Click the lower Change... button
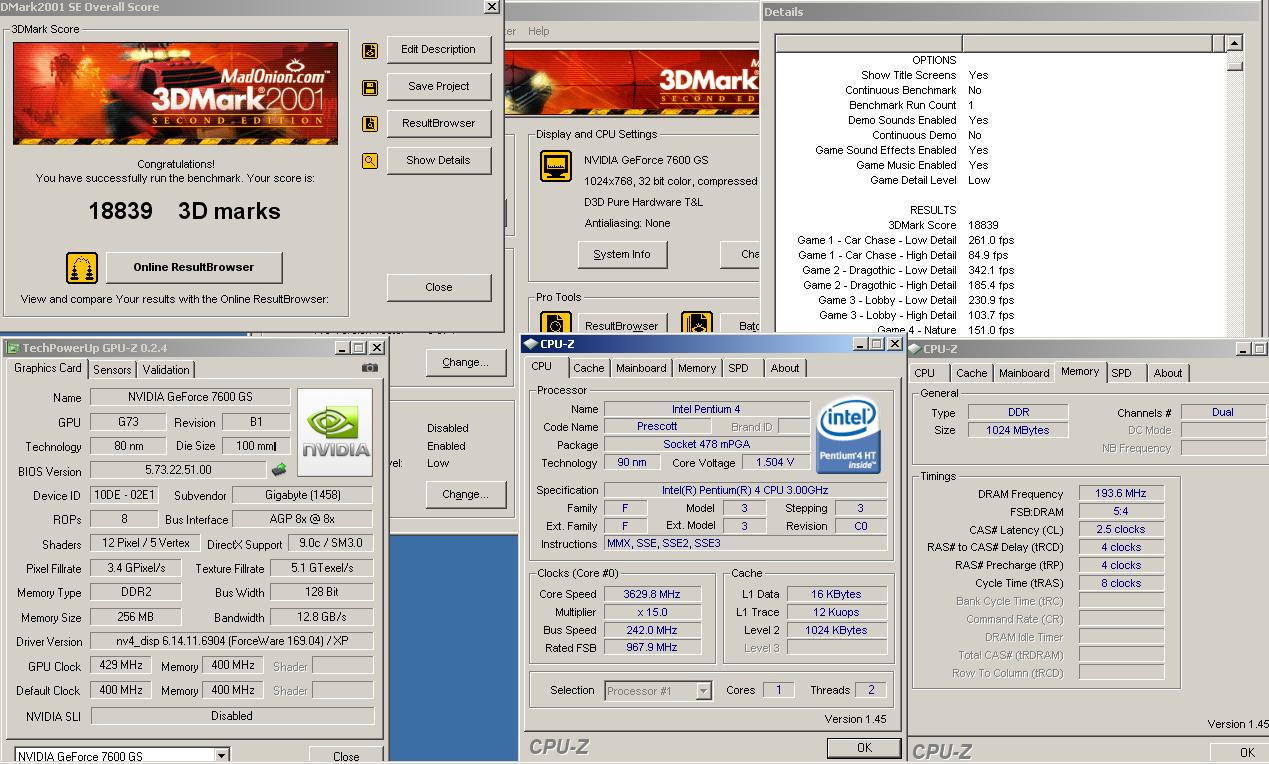Image resolution: width=1269 pixels, height=764 pixels. [x=465, y=494]
